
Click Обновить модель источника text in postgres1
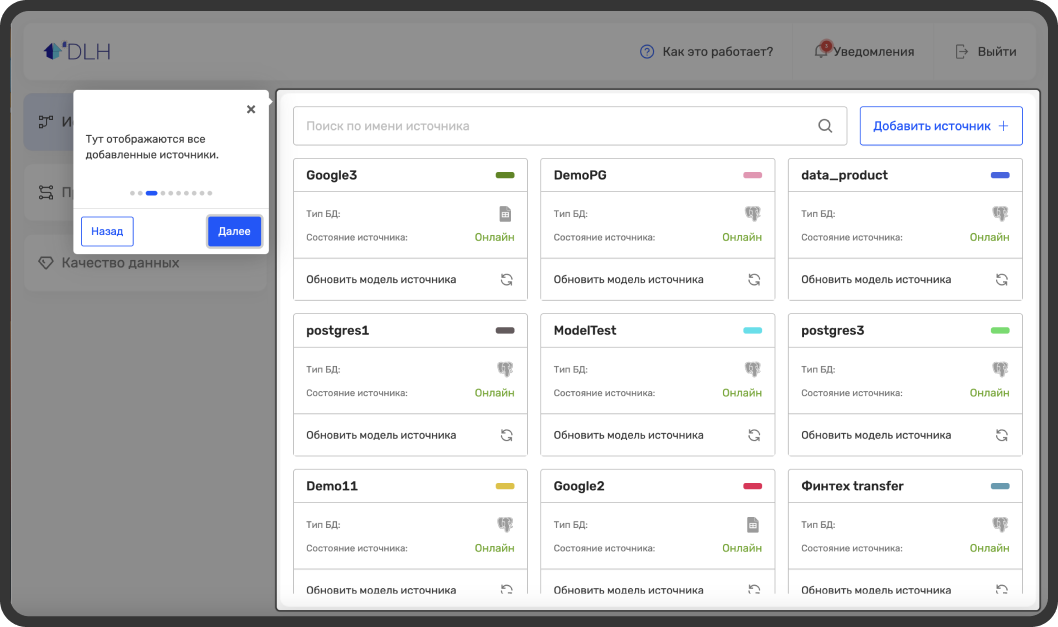(x=381, y=435)
